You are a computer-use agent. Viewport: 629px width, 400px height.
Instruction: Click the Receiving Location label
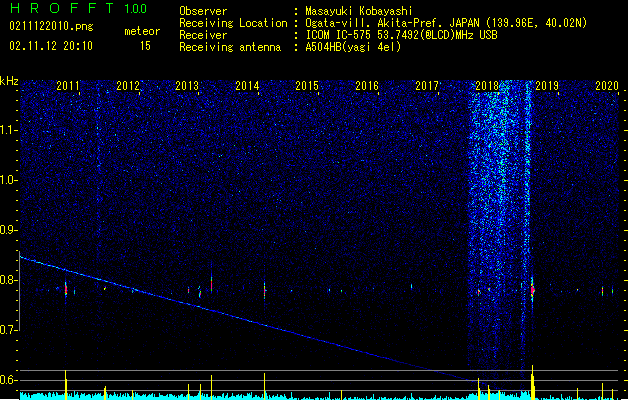click(x=233, y=23)
